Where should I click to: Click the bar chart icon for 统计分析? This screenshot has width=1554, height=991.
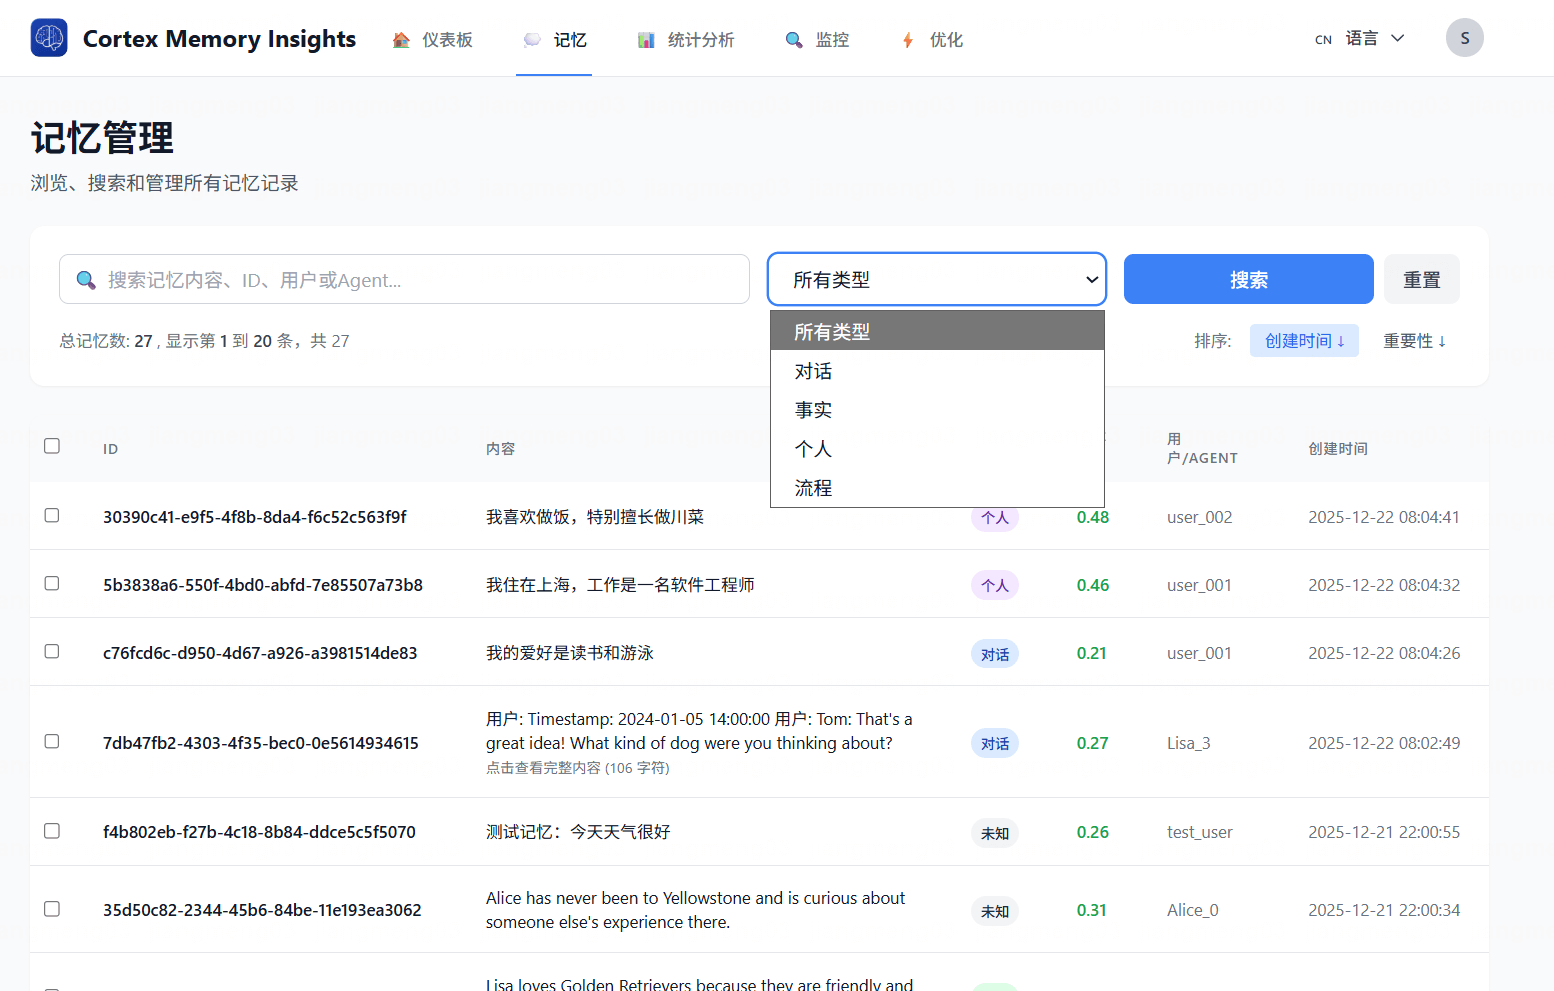coord(647,40)
